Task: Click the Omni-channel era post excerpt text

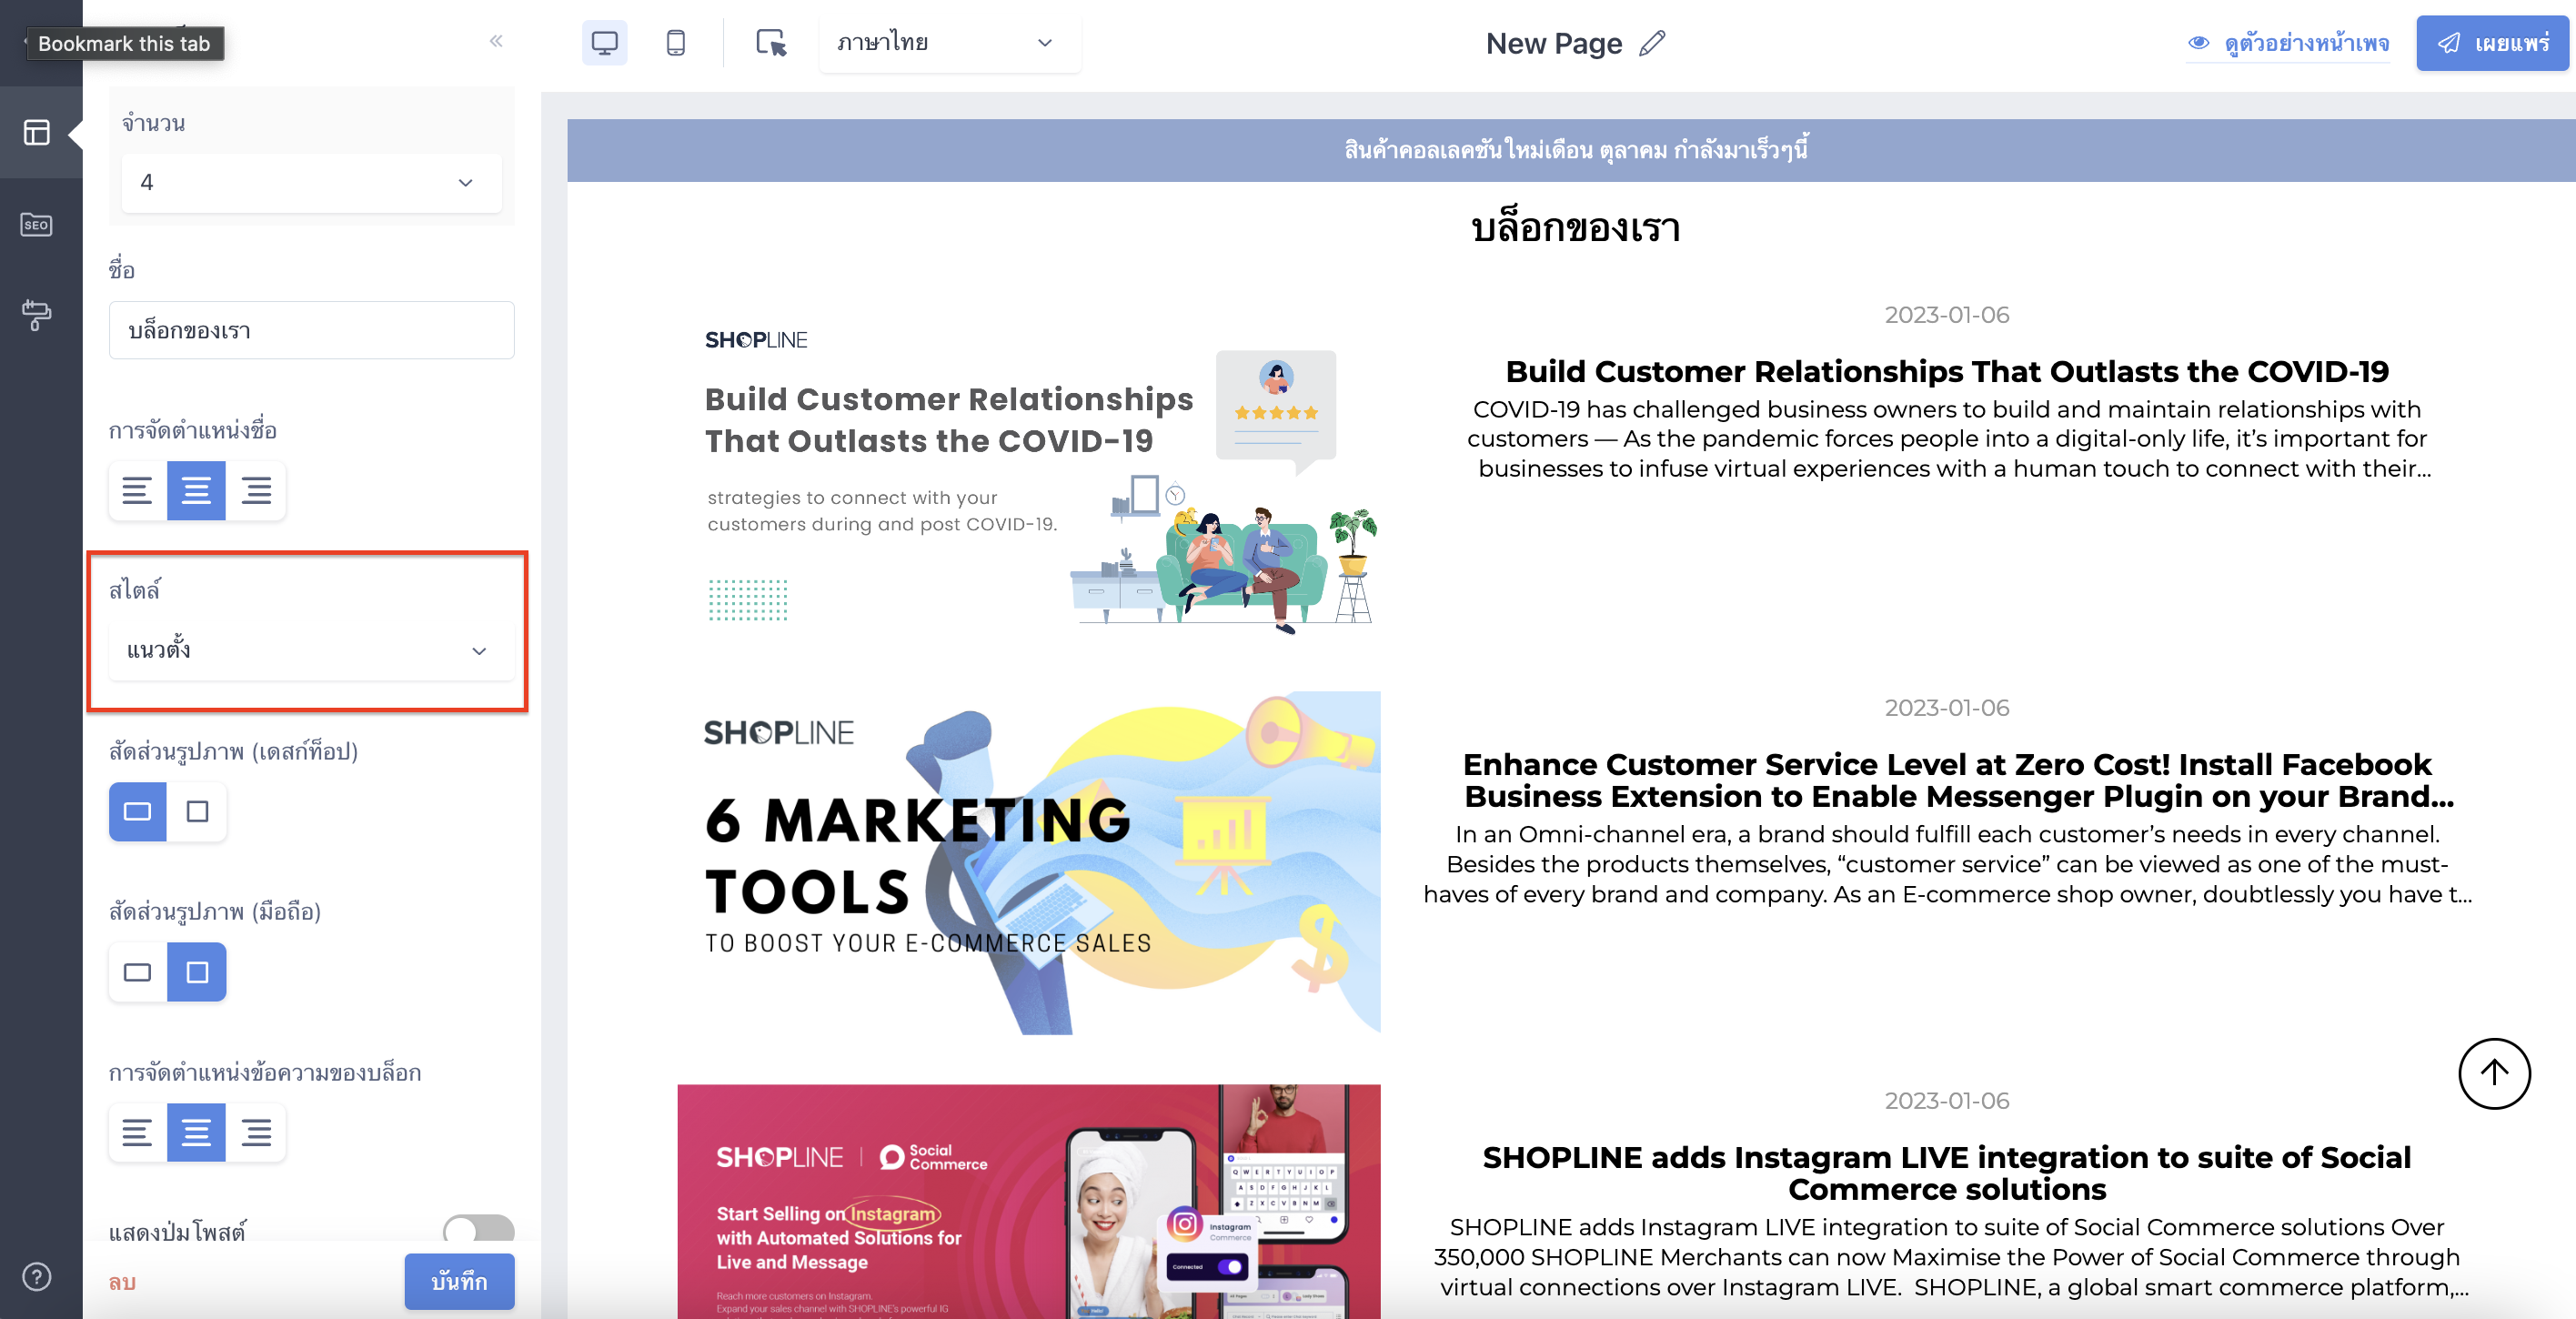Action: tap(1947, 864)
